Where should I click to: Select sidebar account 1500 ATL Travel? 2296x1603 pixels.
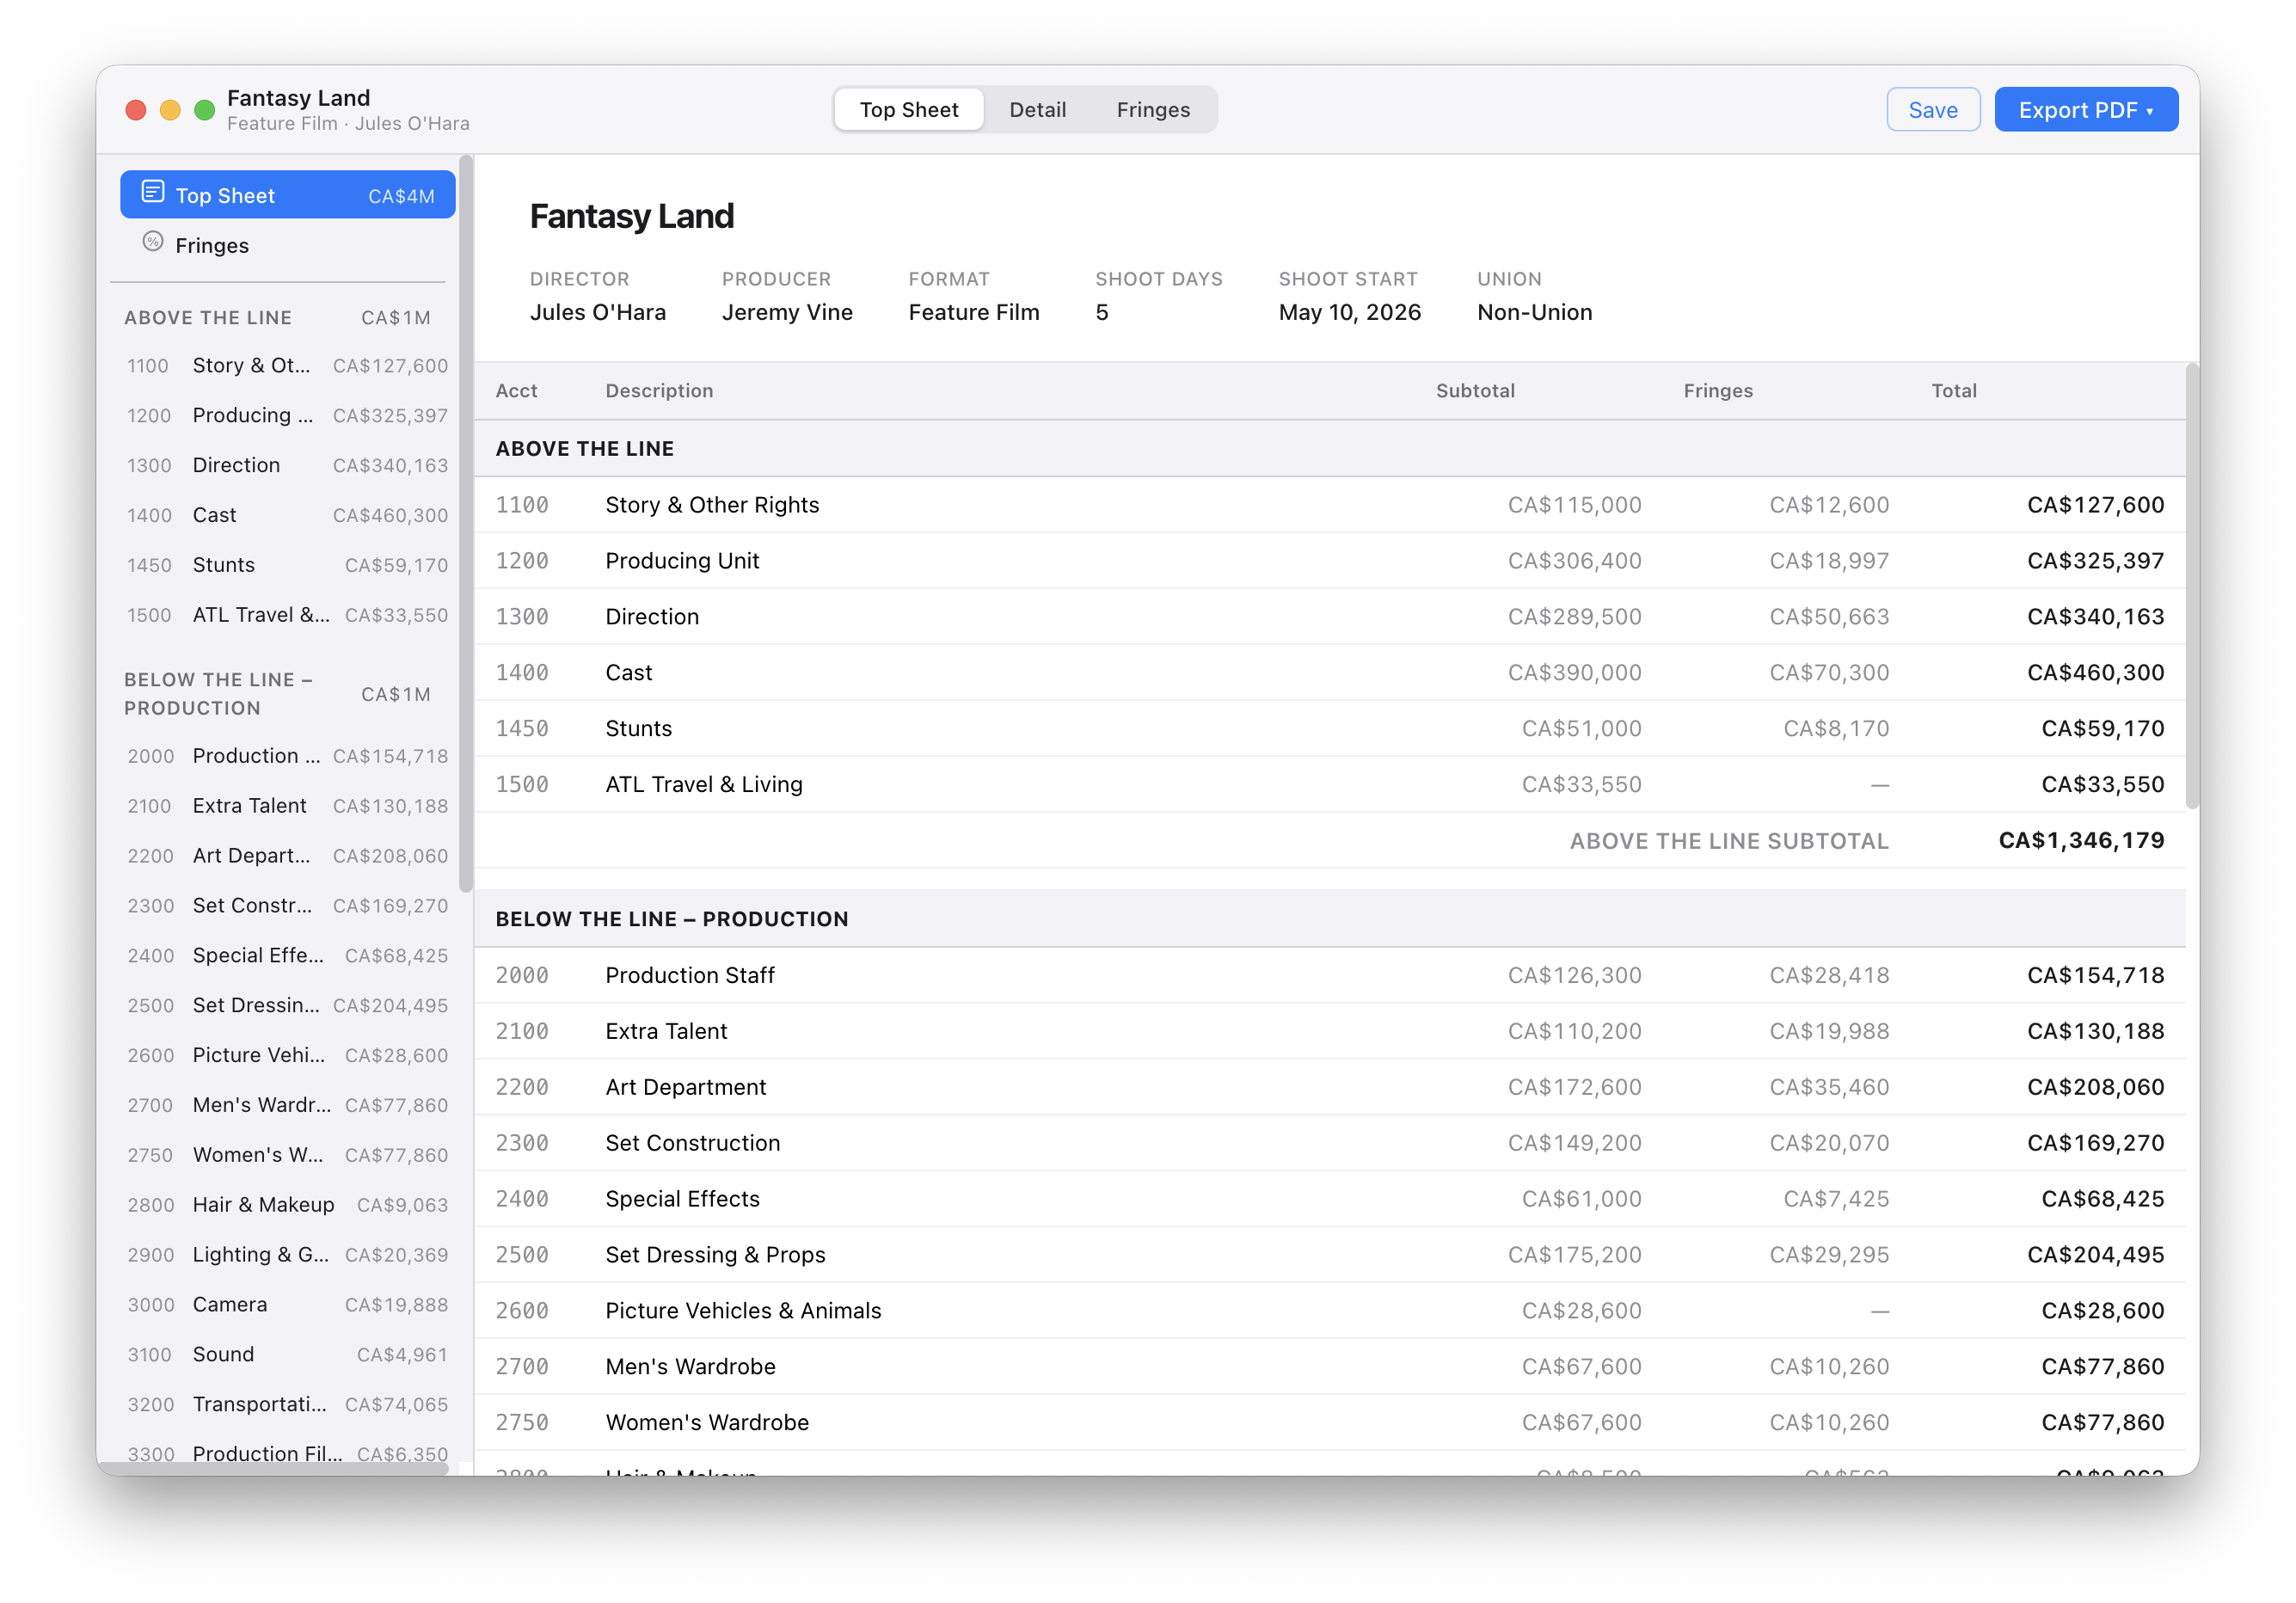point(288,616)
